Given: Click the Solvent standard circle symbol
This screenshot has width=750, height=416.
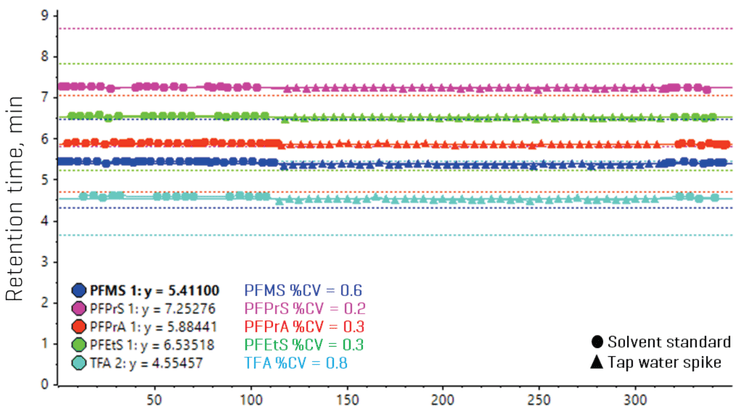Looking at the screenshot, I should click(597, 341).
